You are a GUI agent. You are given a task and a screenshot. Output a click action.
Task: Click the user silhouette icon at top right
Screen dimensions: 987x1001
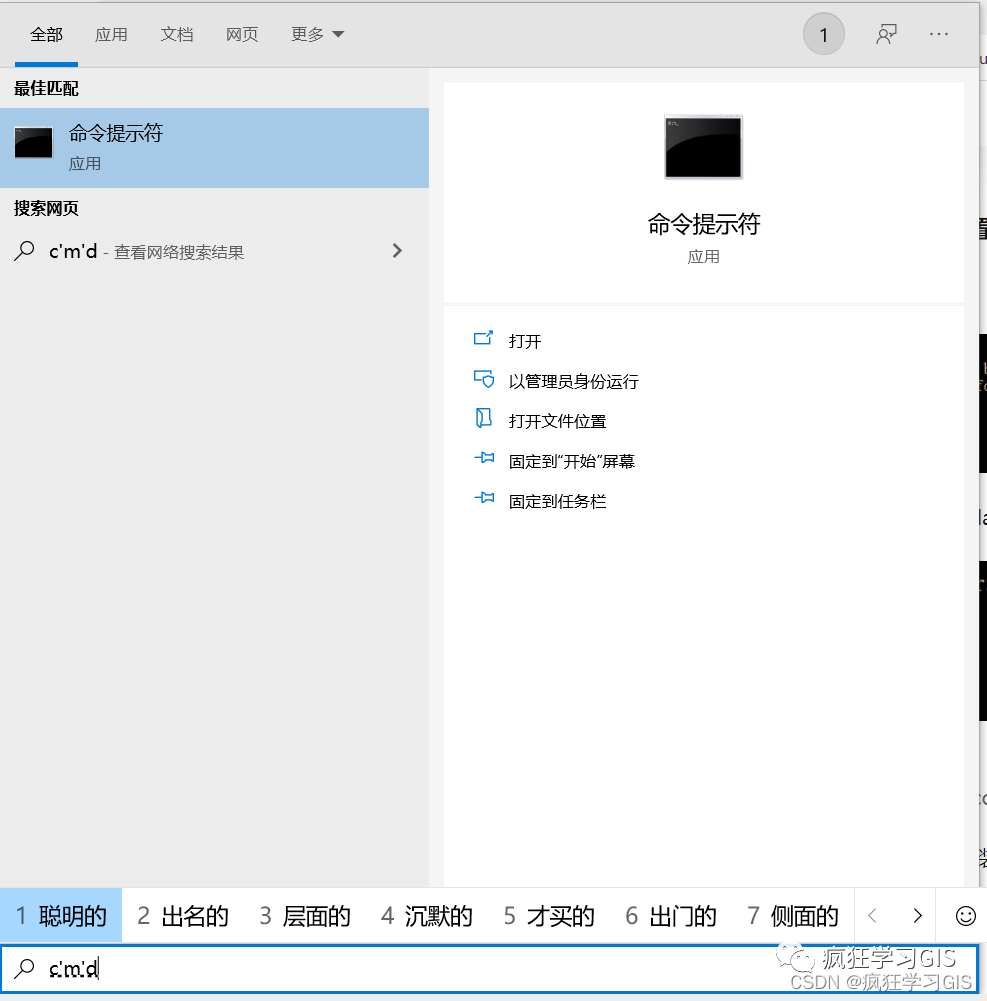886,34
